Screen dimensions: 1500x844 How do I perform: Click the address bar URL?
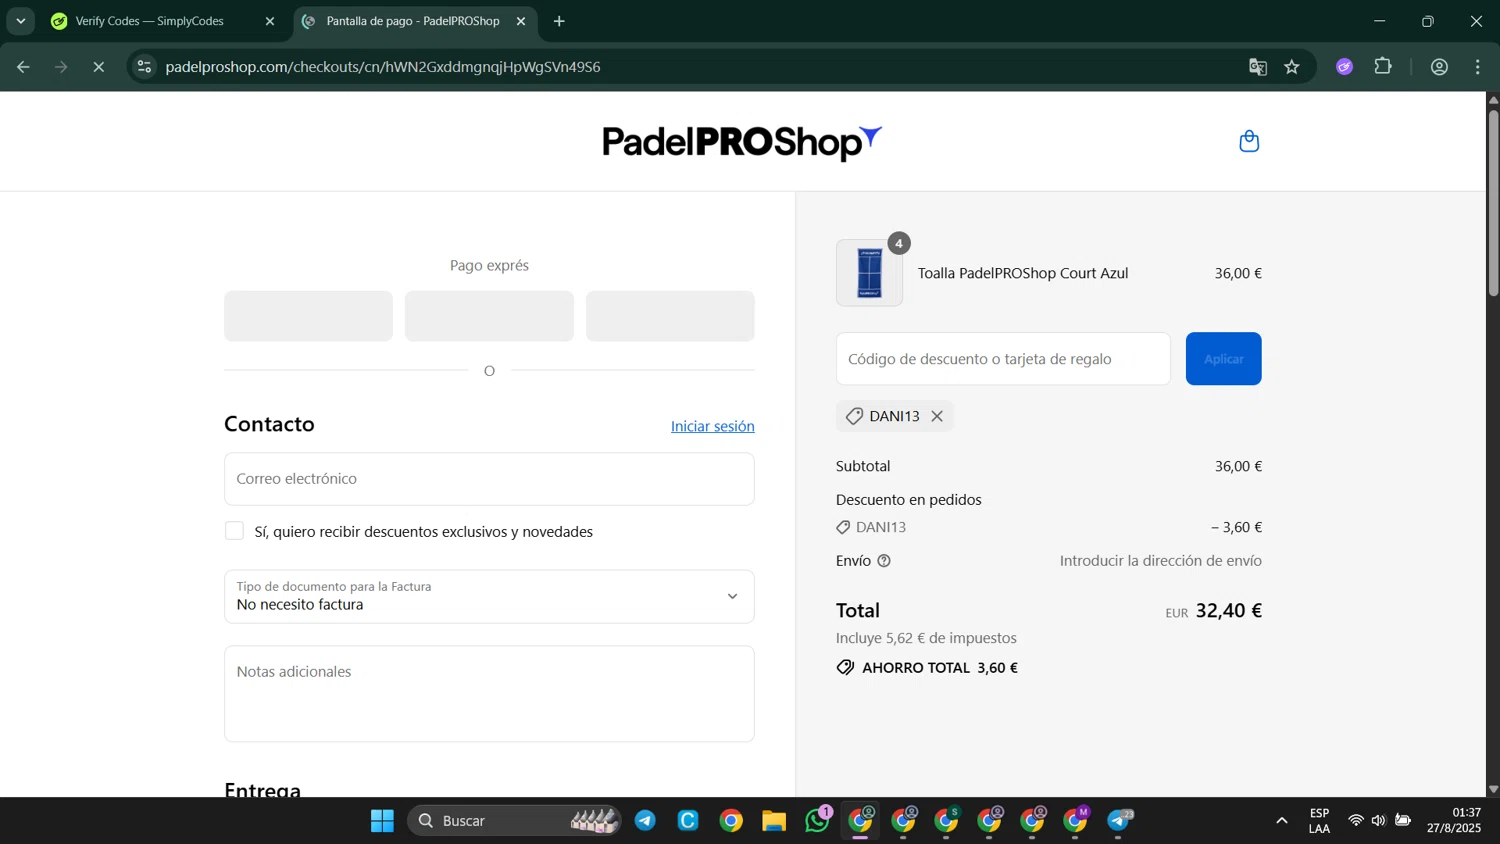tap(383, 67)
